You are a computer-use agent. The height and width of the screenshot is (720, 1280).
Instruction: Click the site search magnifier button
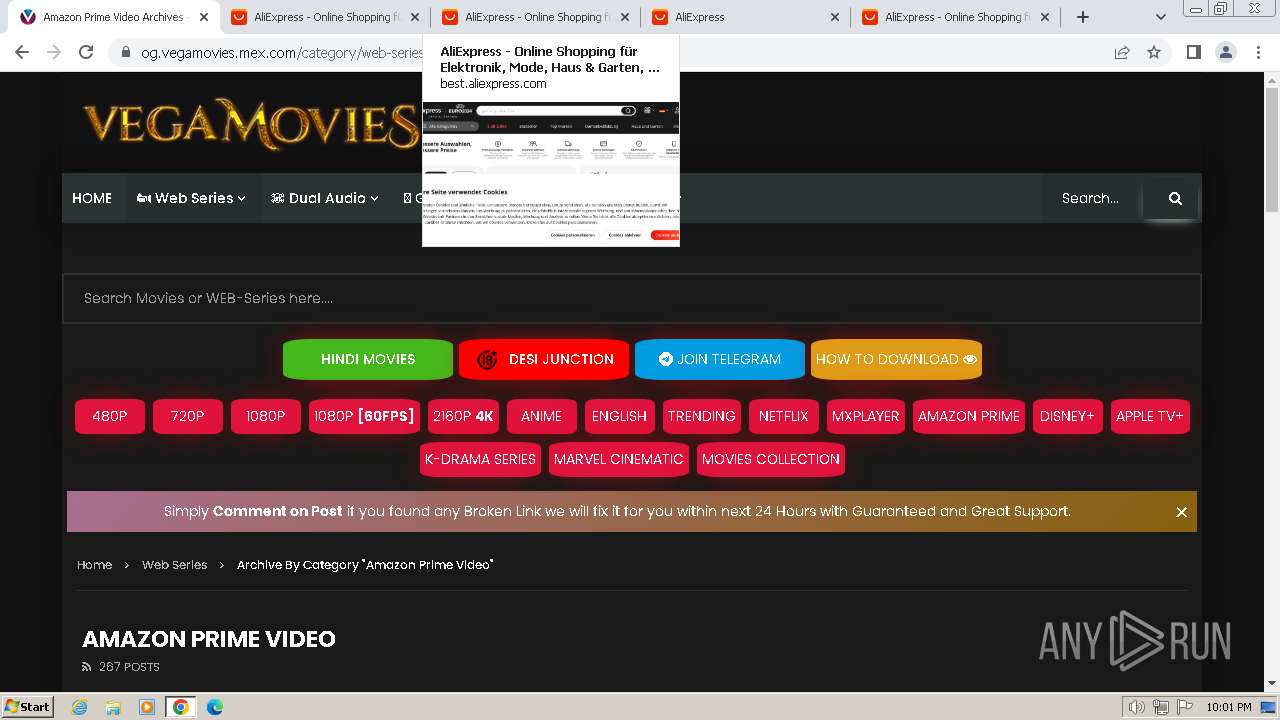(1175, 198)
